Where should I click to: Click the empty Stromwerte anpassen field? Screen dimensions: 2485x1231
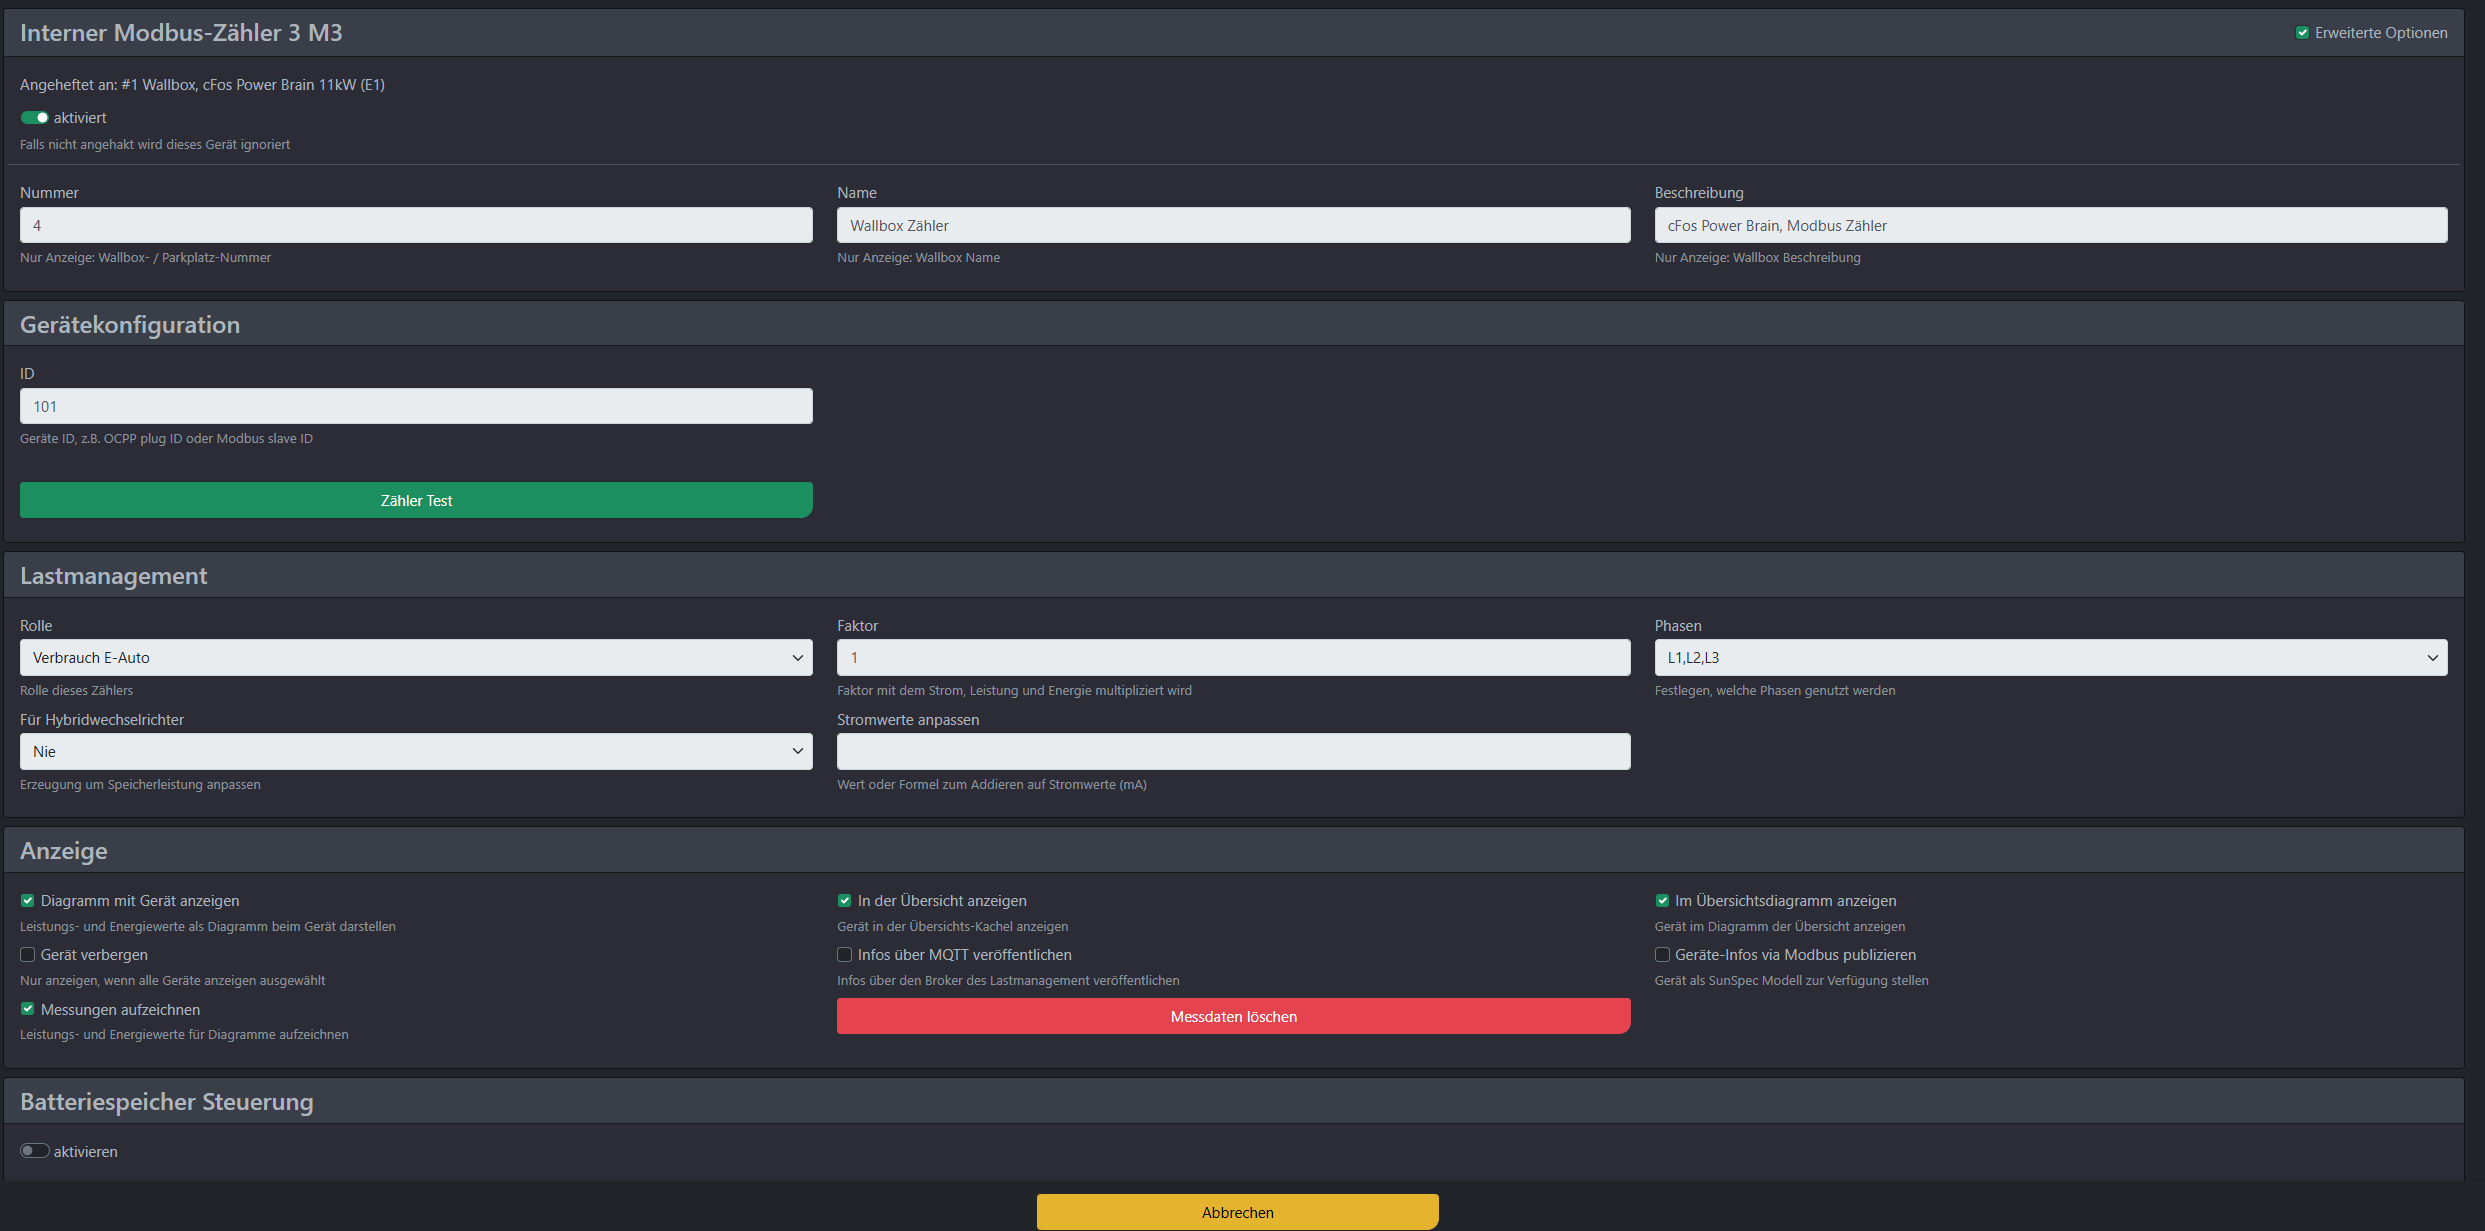click(x=1233, y=752)
